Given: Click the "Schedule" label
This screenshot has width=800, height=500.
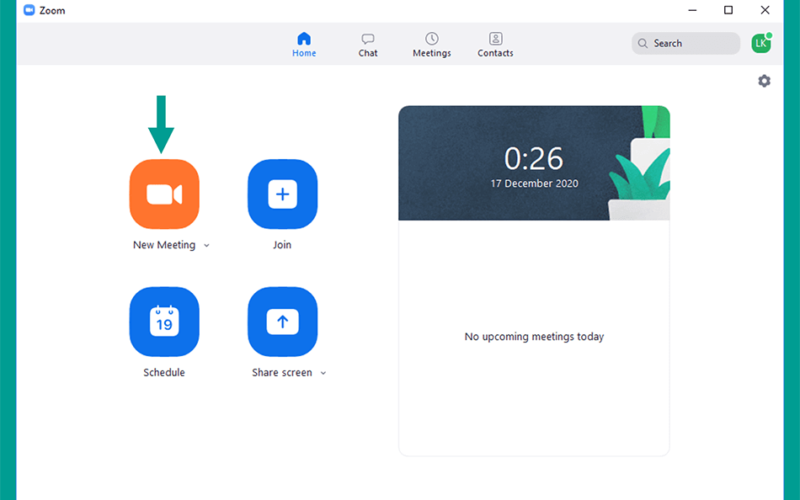Looking at the screenshot, I should (164, 372).
